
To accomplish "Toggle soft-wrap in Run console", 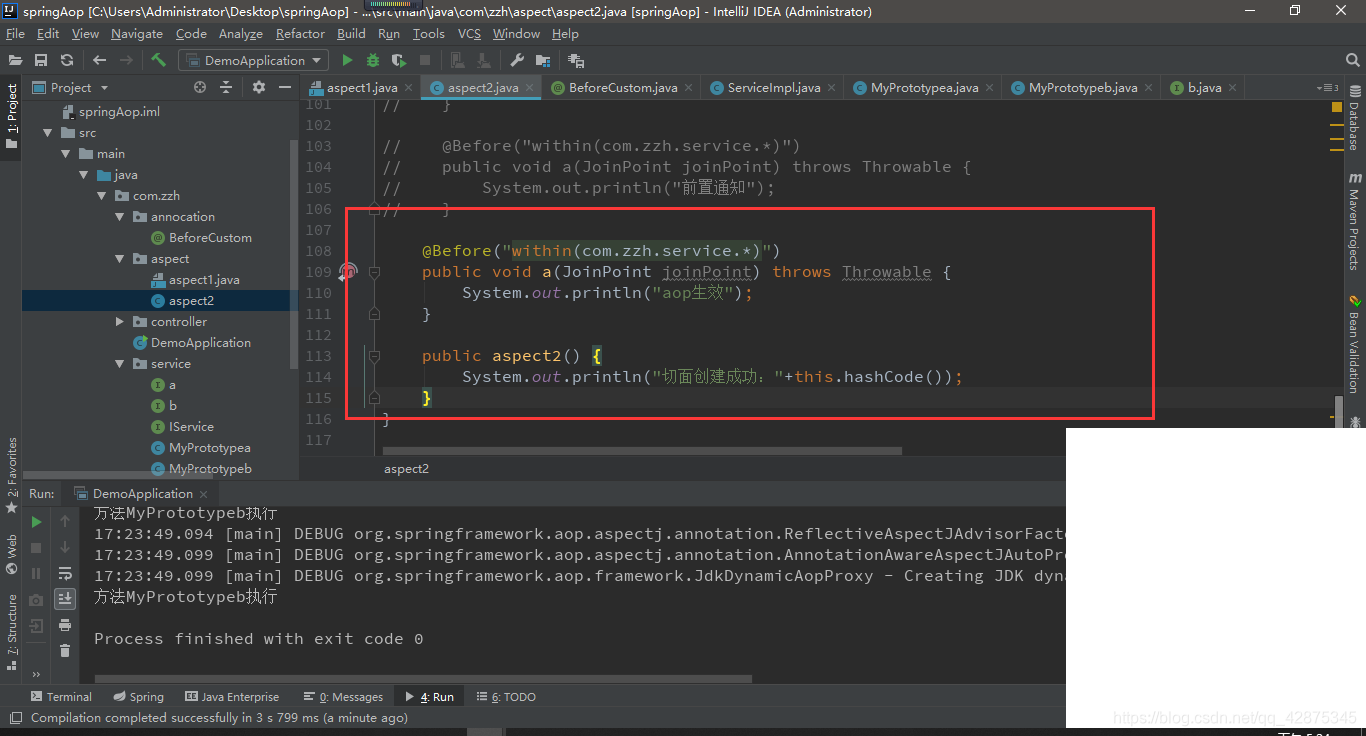I will pos(65,573).
